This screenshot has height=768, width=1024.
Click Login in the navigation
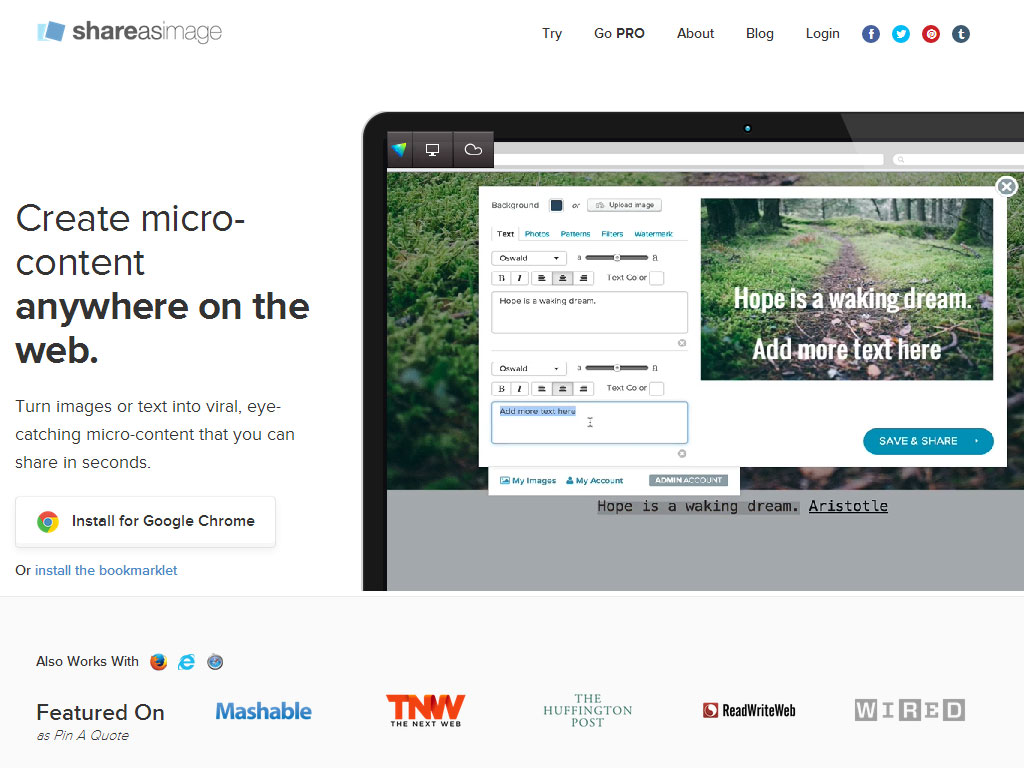tap(822, 33)
